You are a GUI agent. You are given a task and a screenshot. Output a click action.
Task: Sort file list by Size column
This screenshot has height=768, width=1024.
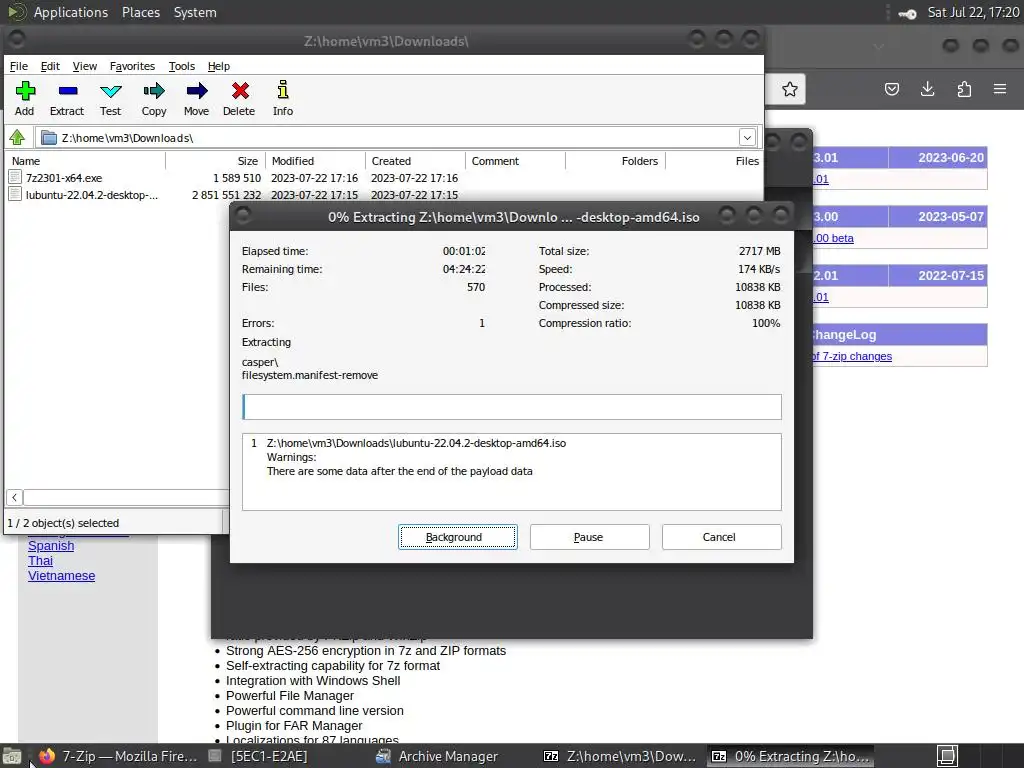pos(216,161)
